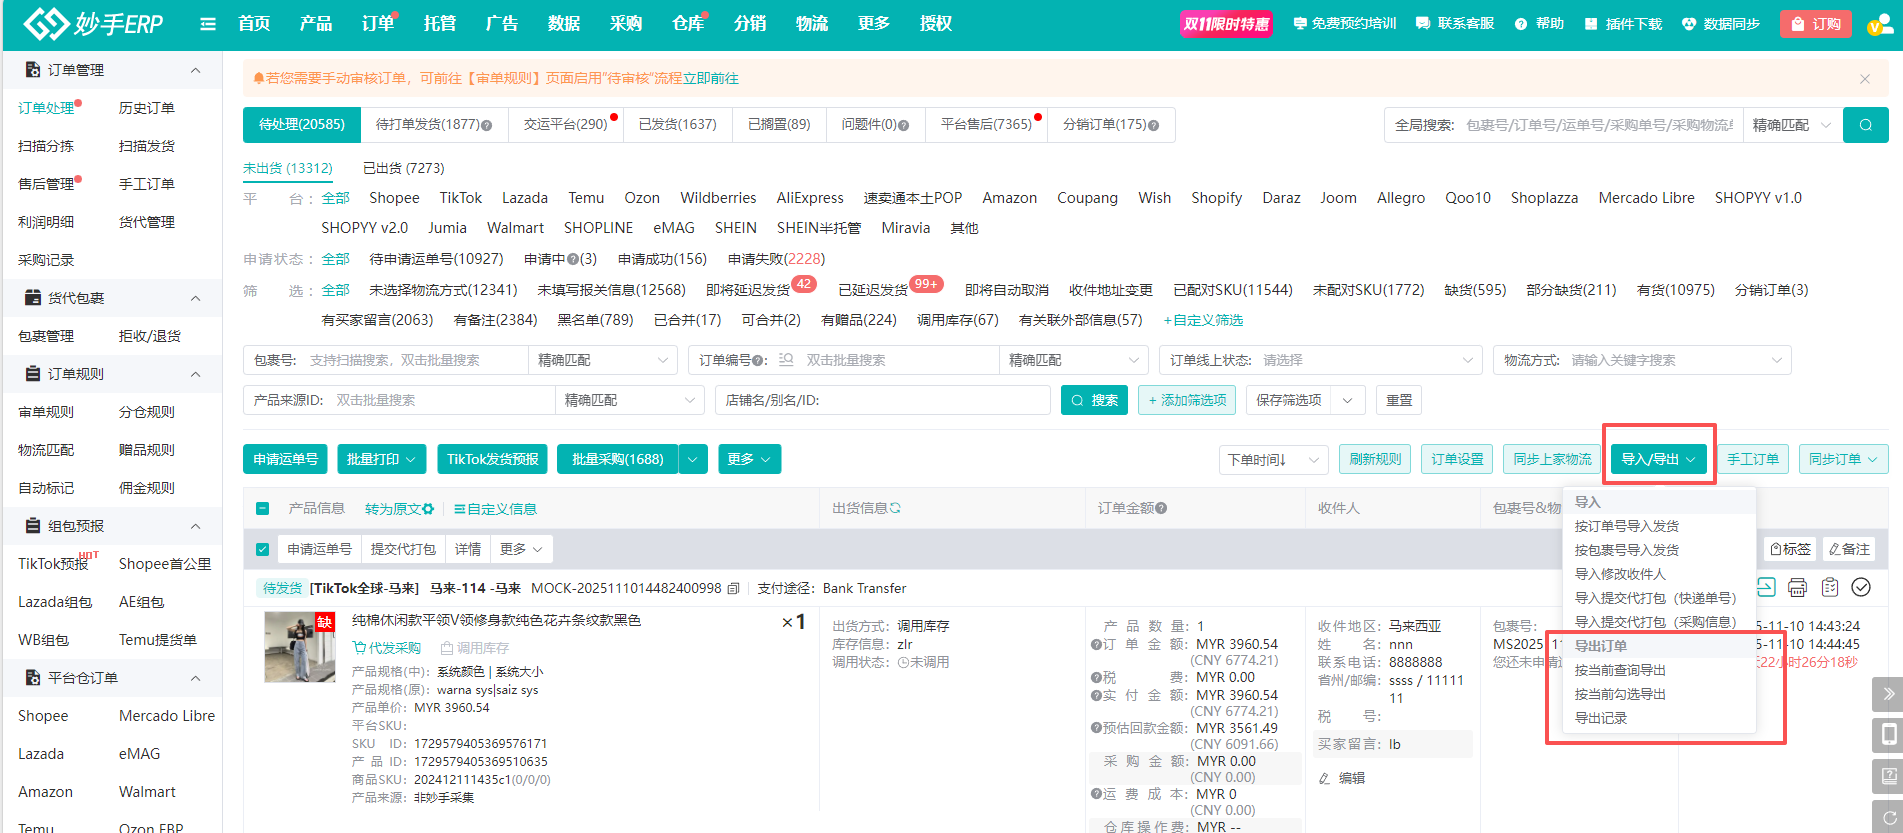This screenshot has height=833, width=1903.
Task: Filter by Shopee platform
Action: 394,198
